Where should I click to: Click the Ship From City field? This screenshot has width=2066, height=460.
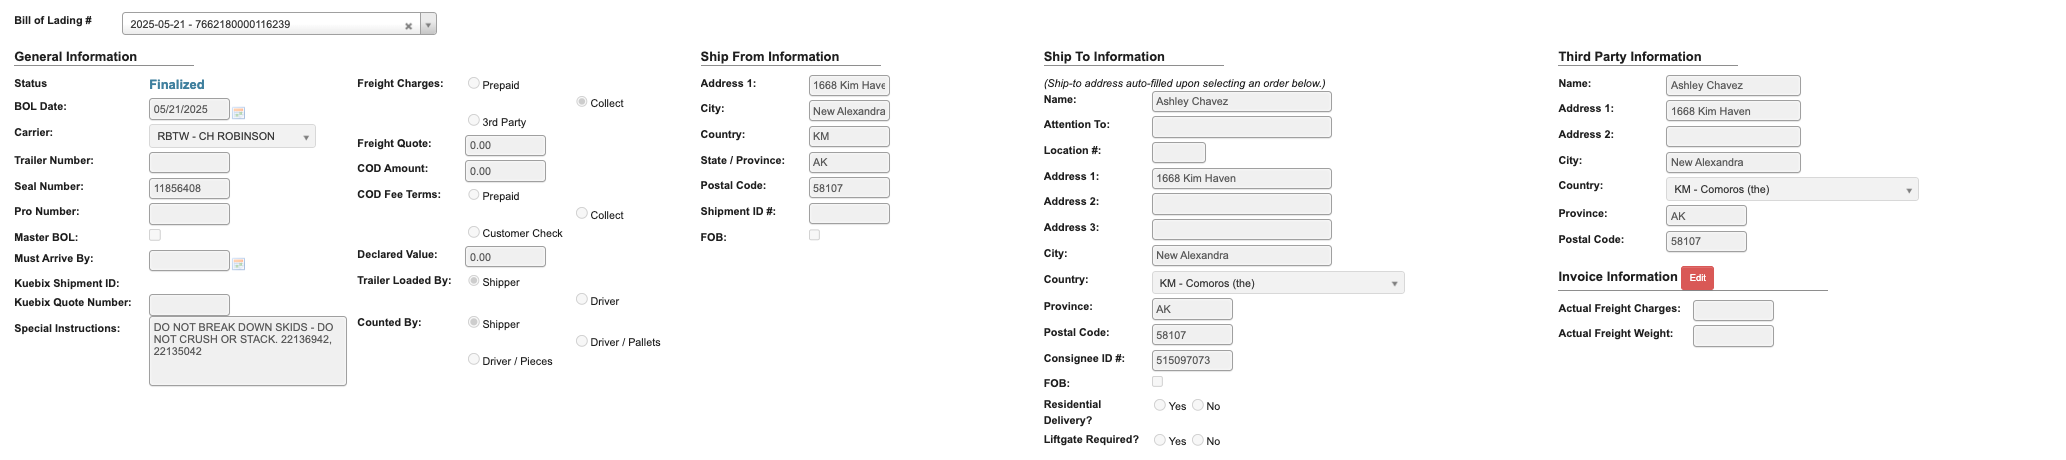(x=849, y=111)
